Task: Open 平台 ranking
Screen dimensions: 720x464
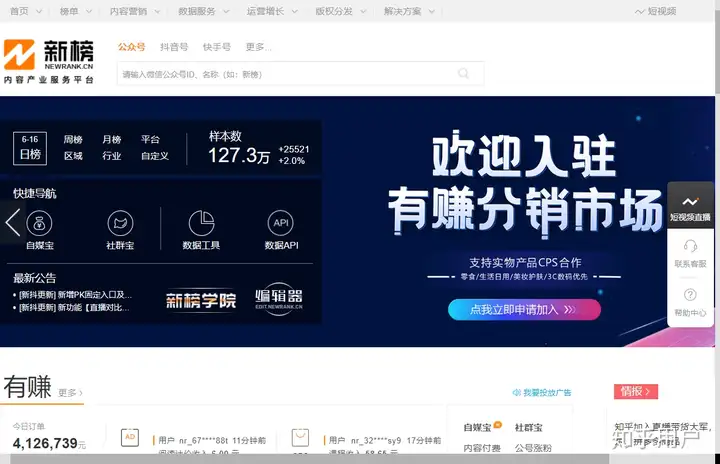Action: pos(150,139)
